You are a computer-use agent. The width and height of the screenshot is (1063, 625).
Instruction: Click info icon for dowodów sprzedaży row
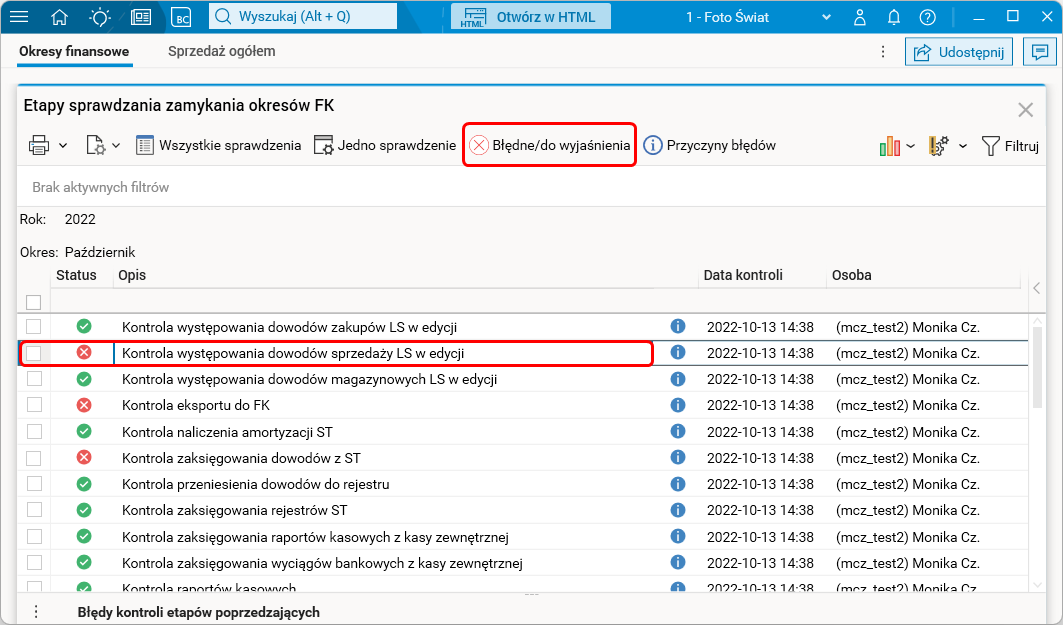(x=677, y=352)
